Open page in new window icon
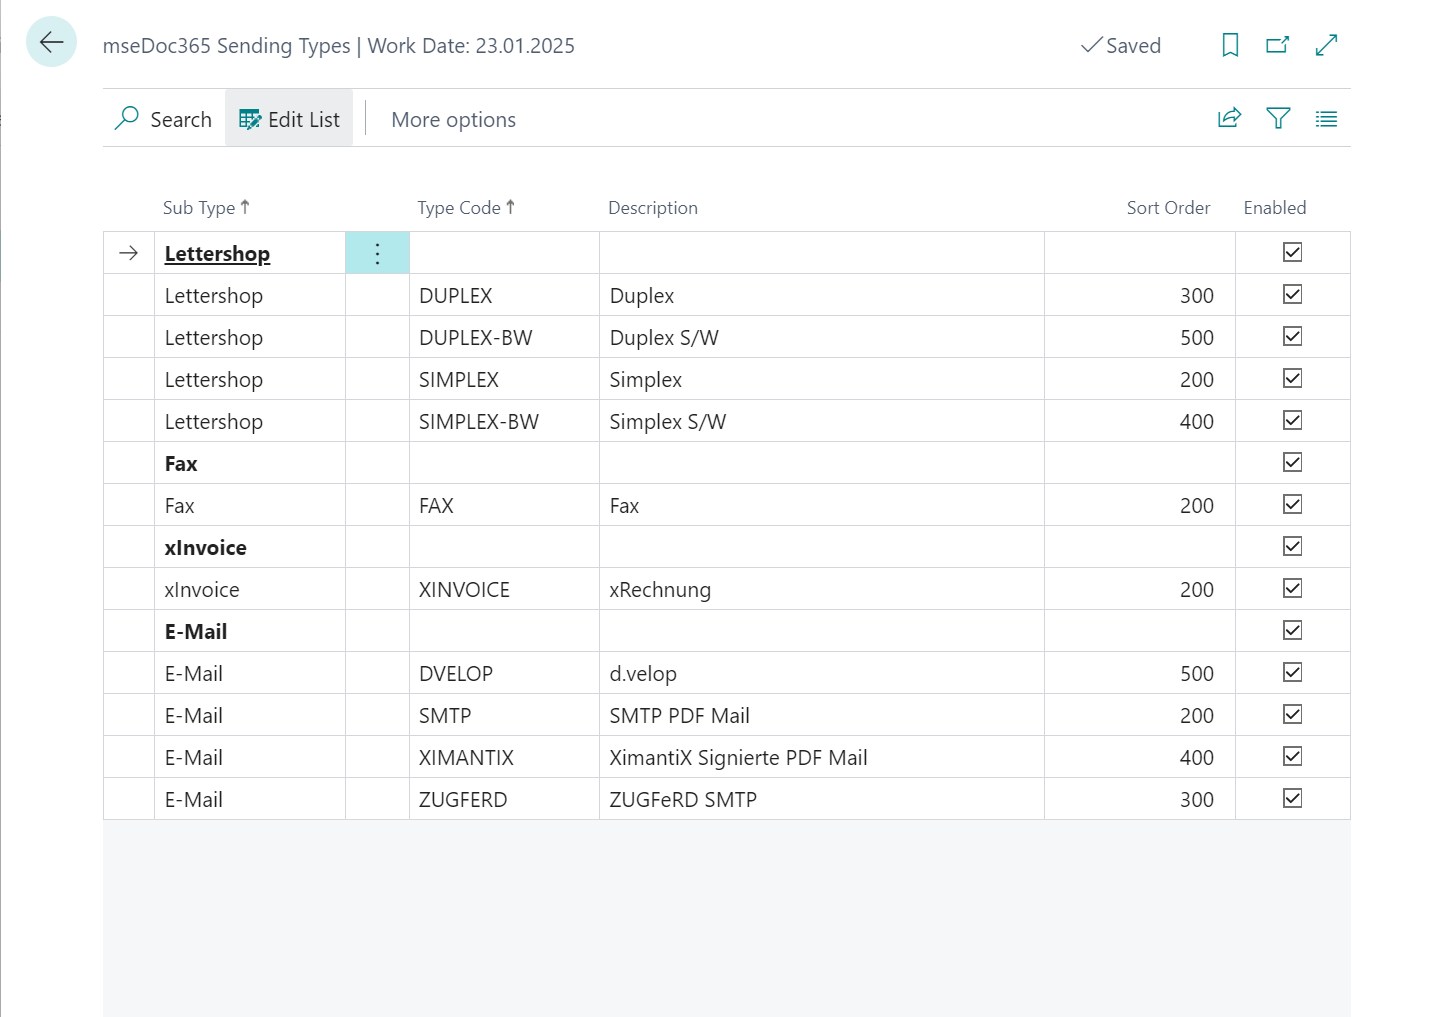Image resolution: width=1450 pixels, height=1017 pixels. [x=1277, y=45]
